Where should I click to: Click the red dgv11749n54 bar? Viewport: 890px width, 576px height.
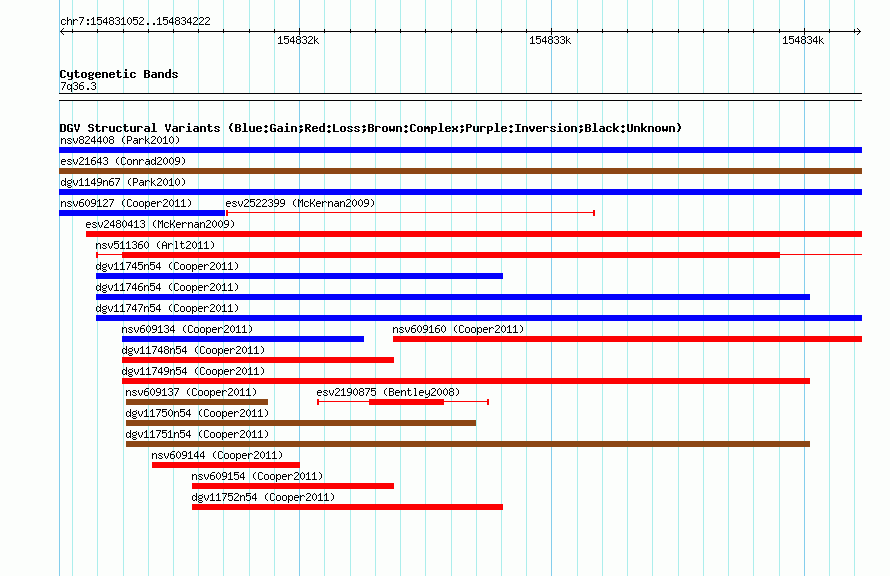[x=466, y=381]
